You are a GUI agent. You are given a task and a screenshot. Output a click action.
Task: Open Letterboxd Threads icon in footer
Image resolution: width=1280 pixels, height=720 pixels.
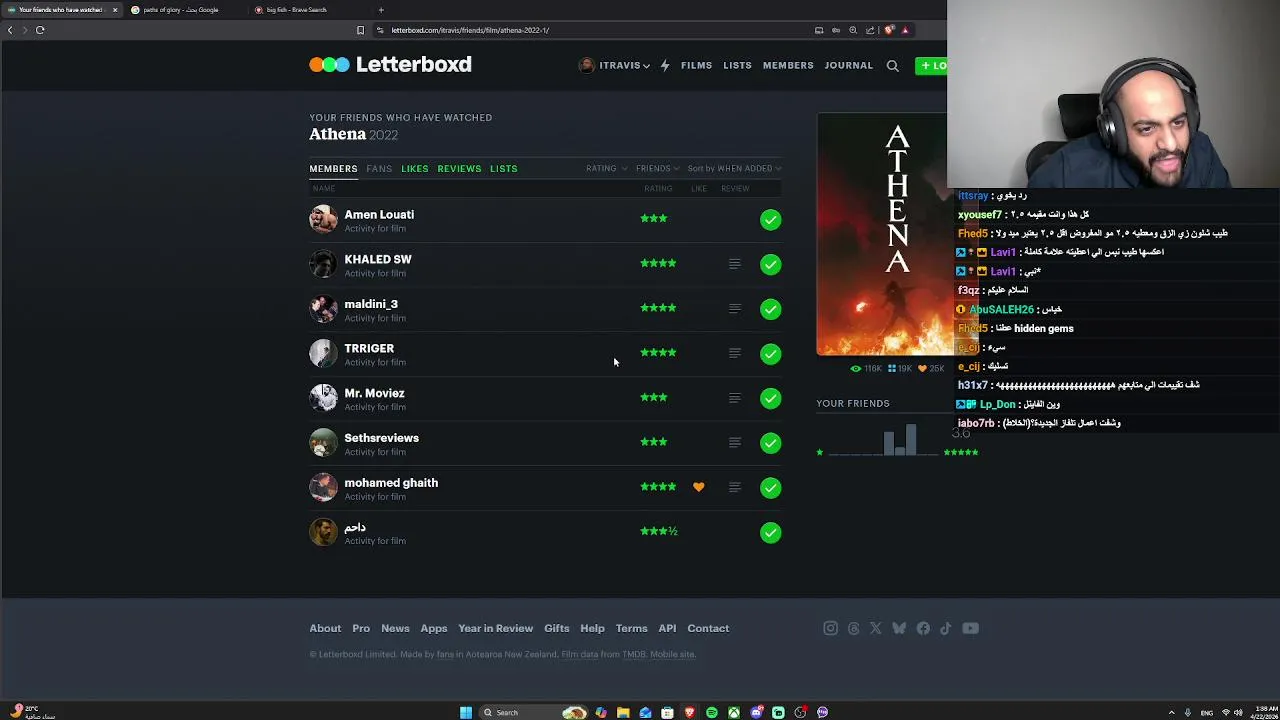pos(853,628)
